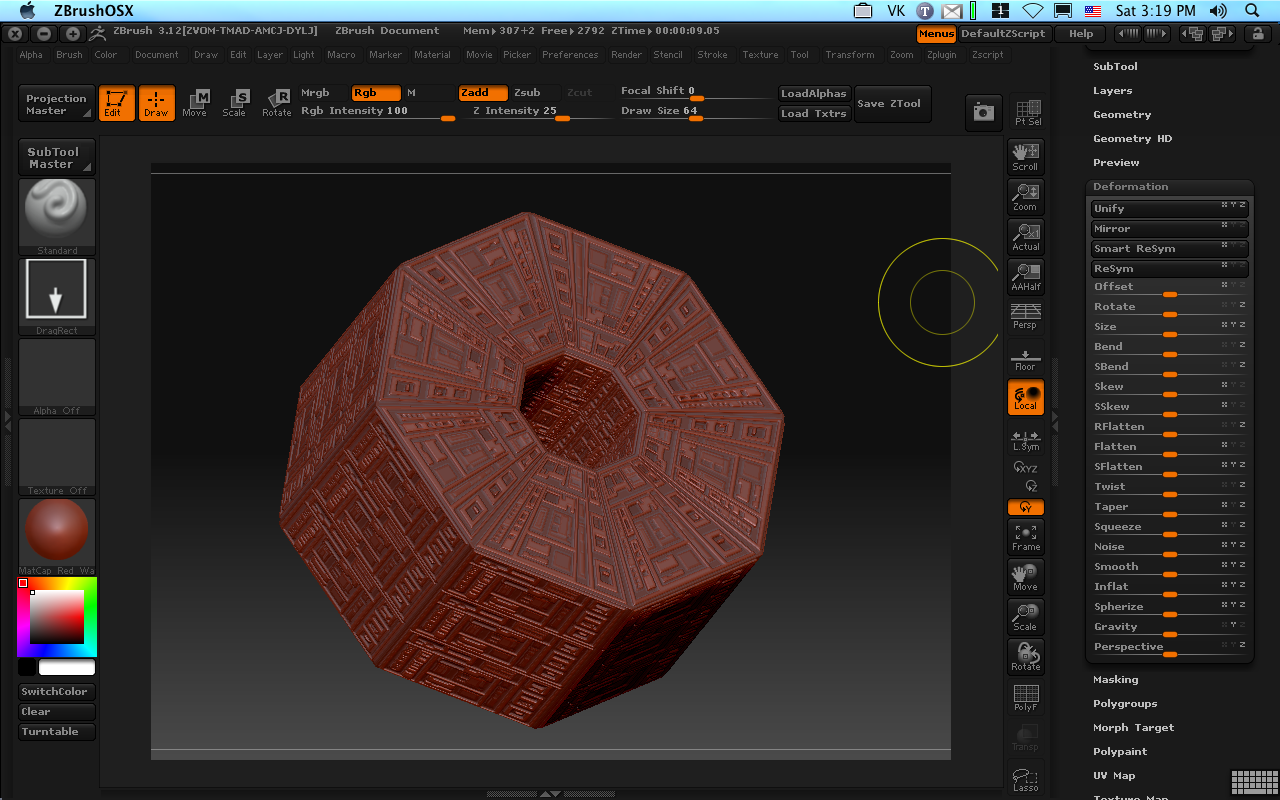Click the camera snapshot icon

coord(983,113)
